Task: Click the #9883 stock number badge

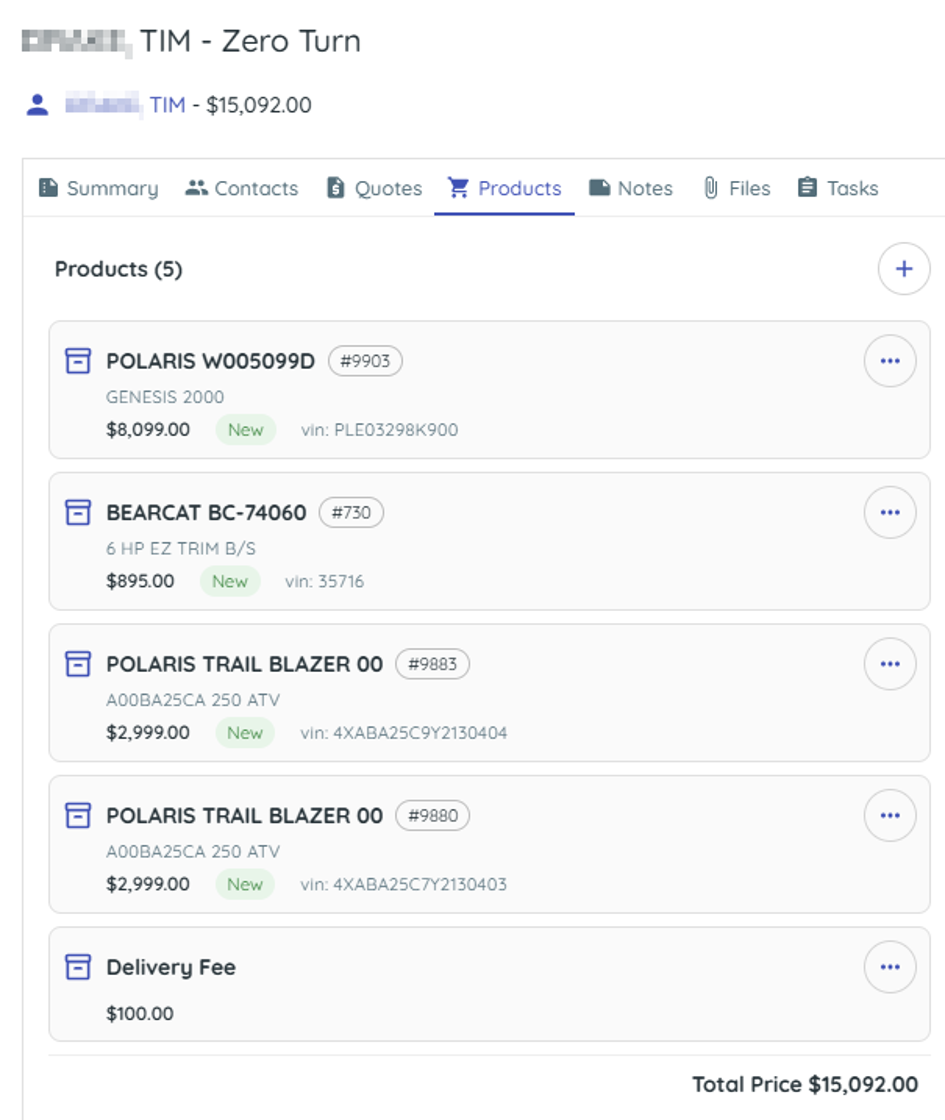Action: pyautogui.click(x=432, y=664)
